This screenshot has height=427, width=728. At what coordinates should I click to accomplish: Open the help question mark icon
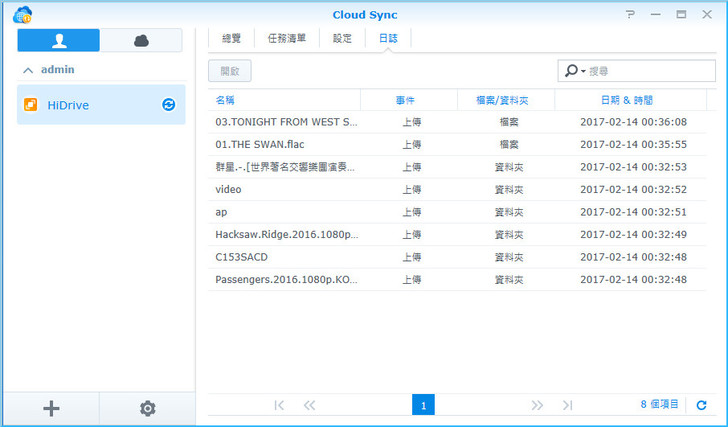631,14
